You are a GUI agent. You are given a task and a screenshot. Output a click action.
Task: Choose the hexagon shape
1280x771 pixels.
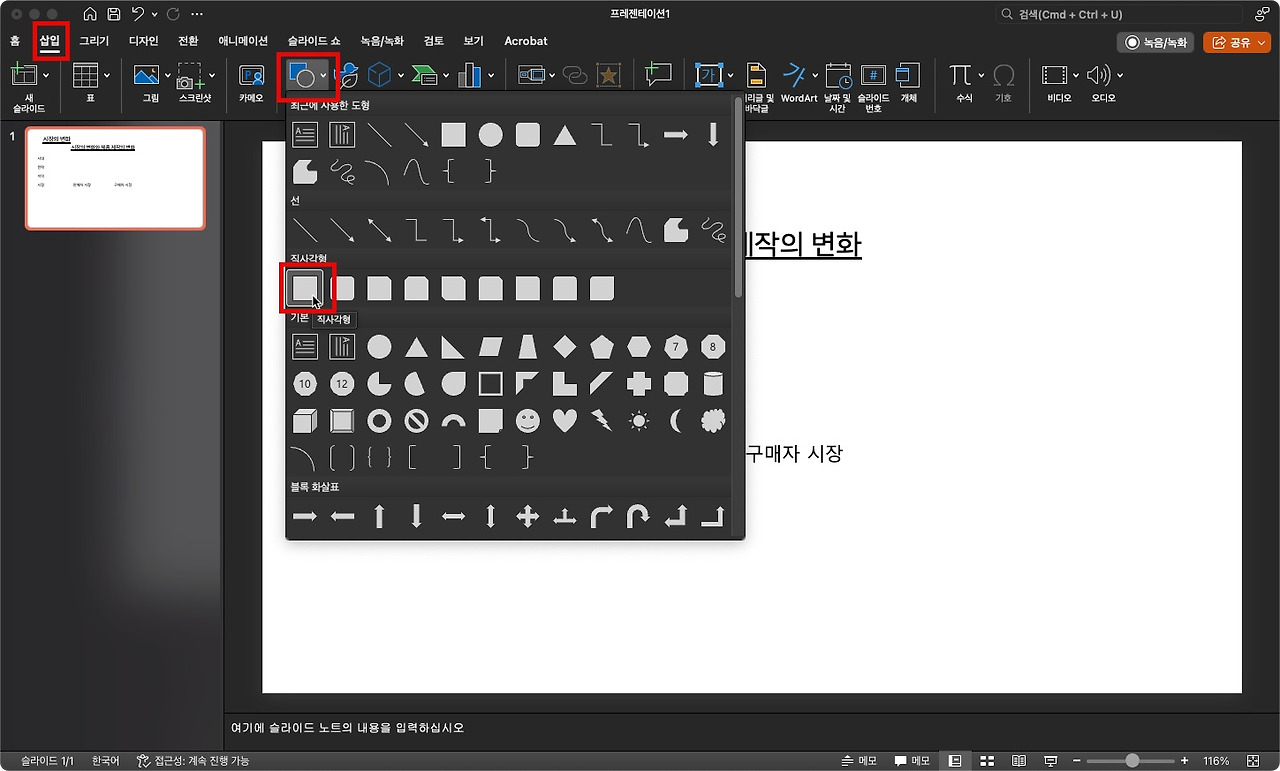(x=639, y=347)
